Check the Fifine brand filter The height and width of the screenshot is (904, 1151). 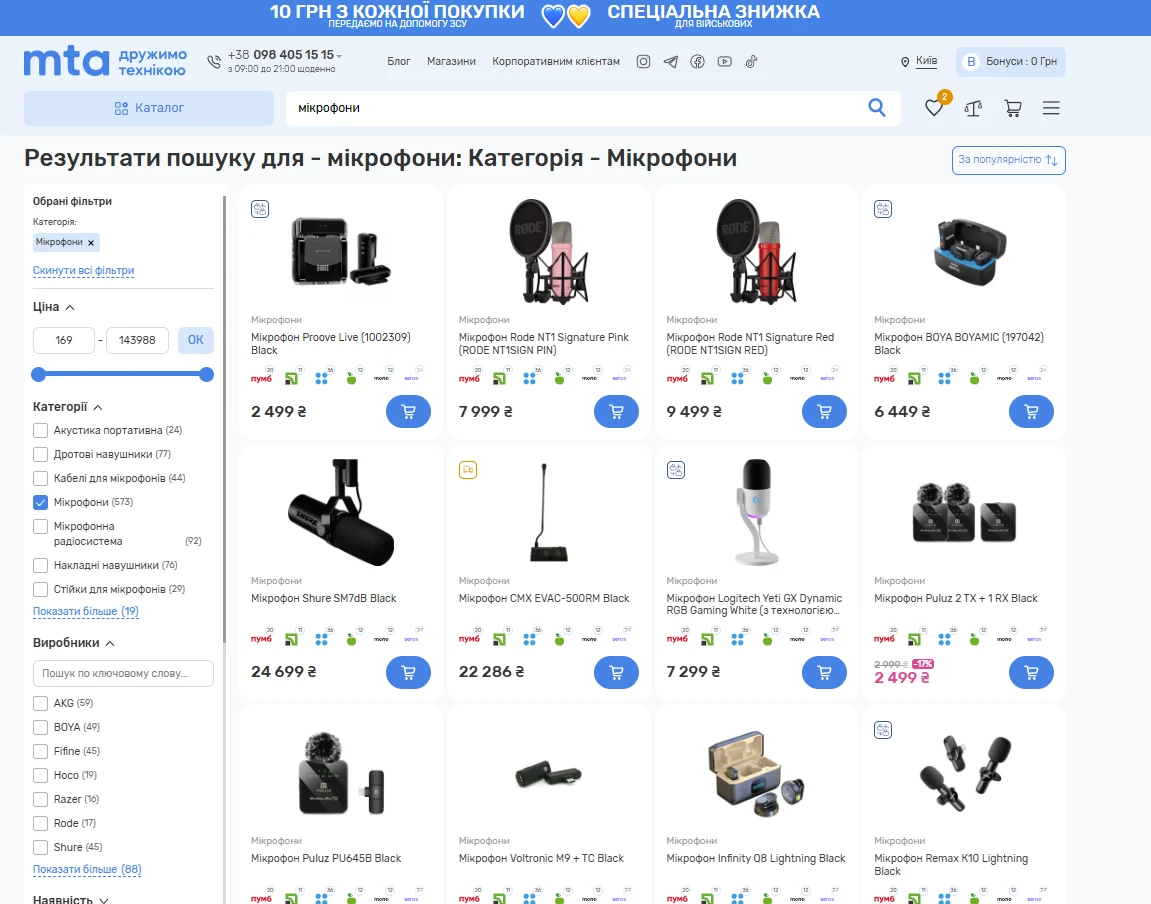pyautogui.click(x=40, y=751)
